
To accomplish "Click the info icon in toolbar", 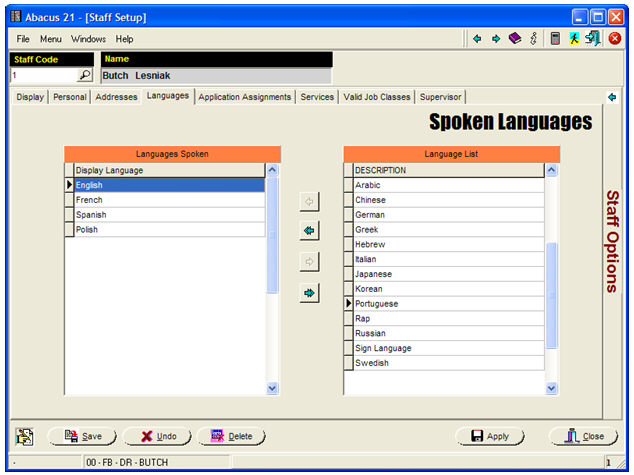I will pyautogui.click(x=534, y=39).
